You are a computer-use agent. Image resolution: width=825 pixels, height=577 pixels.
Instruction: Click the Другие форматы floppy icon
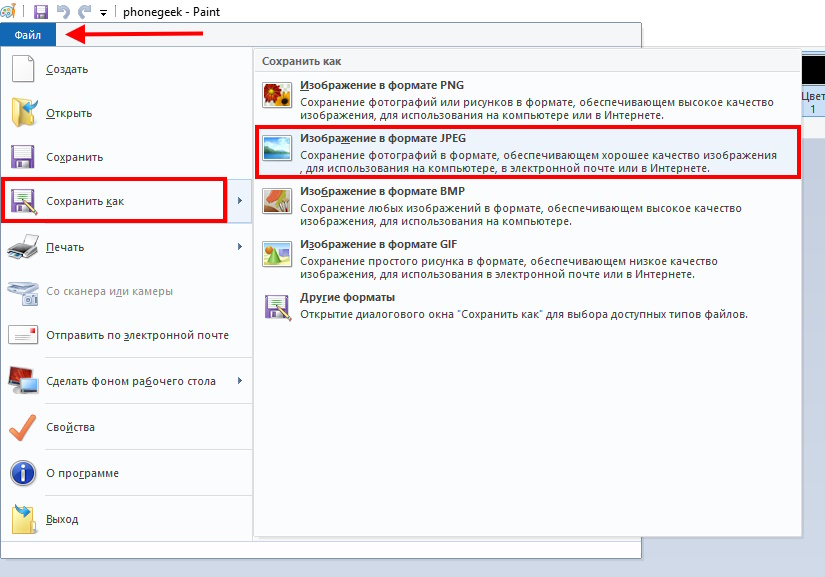click(x=278, y=308)
